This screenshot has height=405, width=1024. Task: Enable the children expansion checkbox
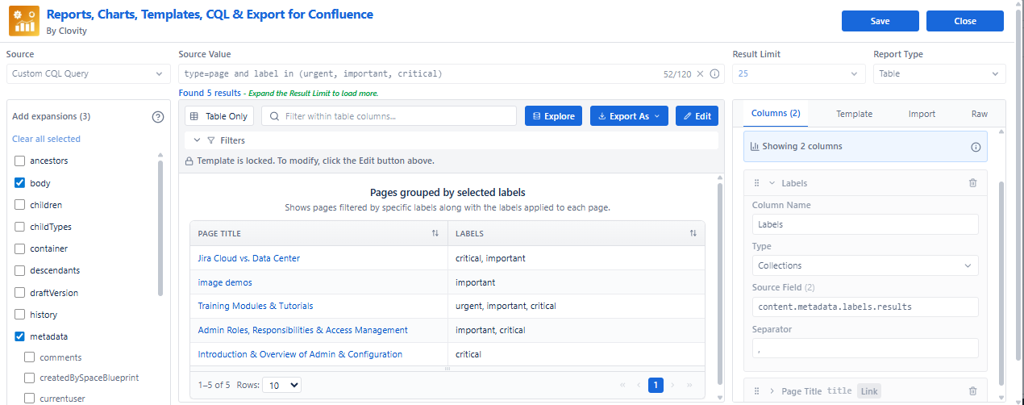(20, 205)
